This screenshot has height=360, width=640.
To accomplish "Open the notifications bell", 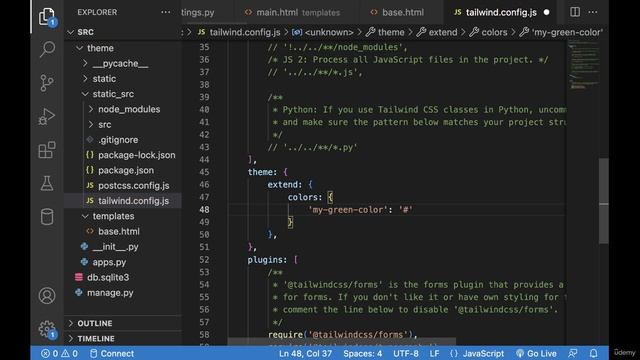I will [593, 353].
